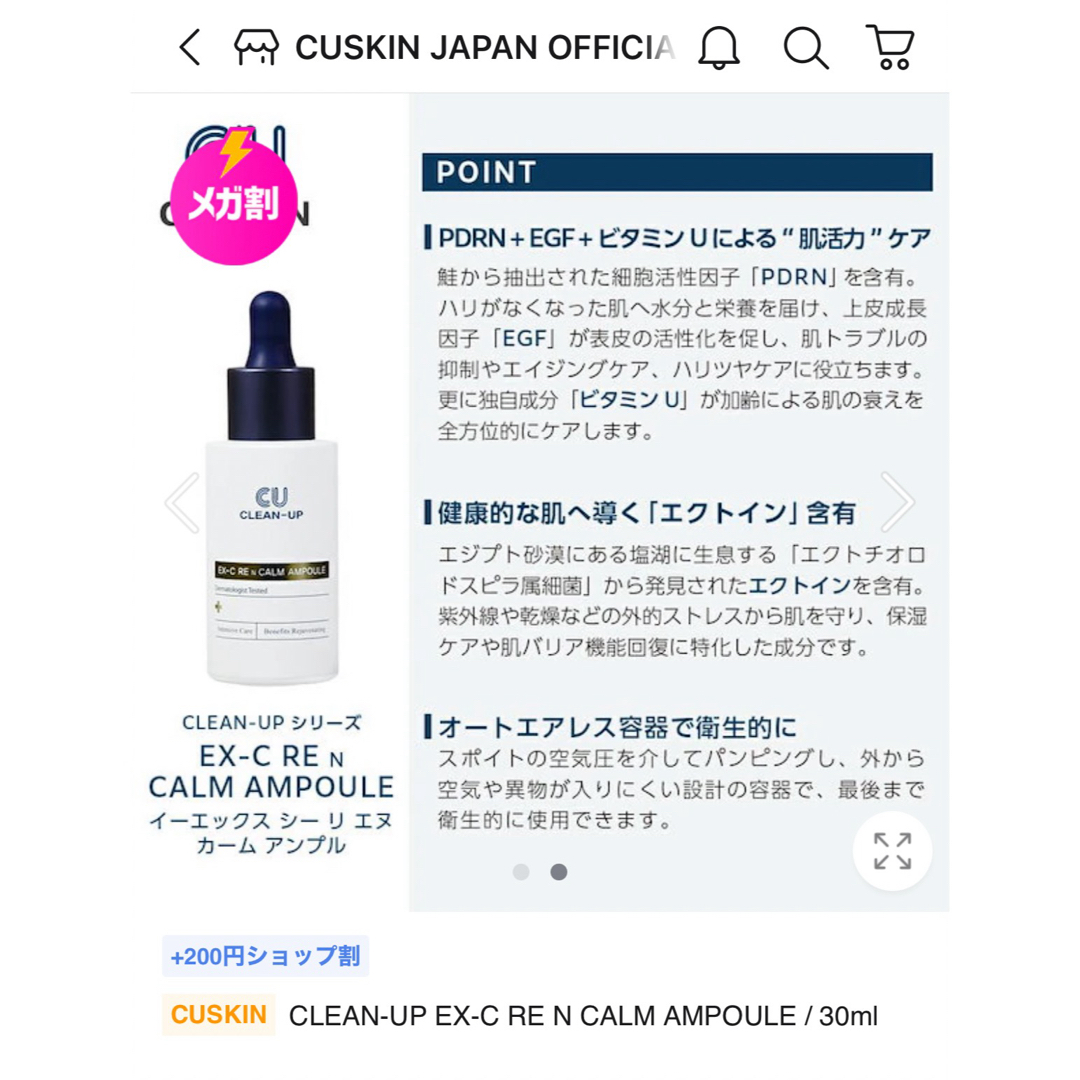
Task: Open the shop storefront icon
Action: pos(256,48)
